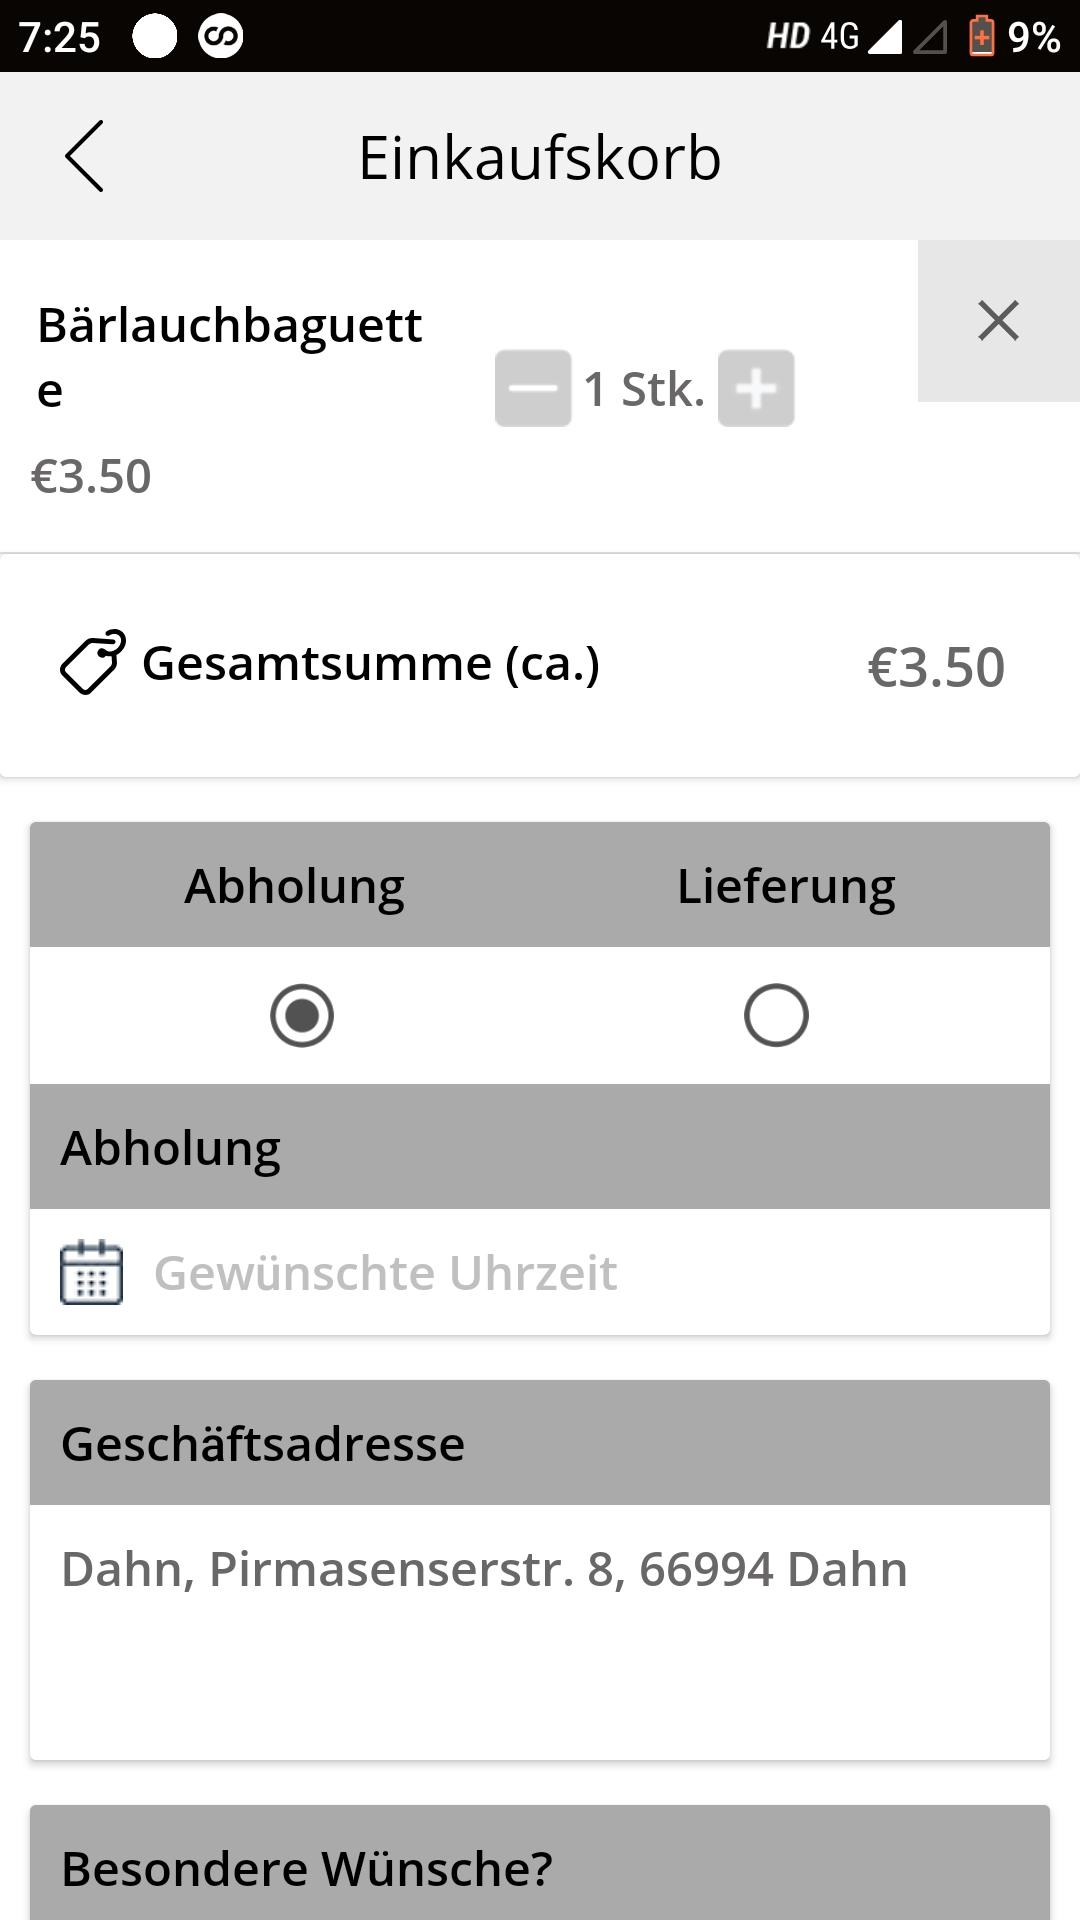Viewport: 1080px width, 1920px height.
Task: Tap the Lieferung column header
Action: (x=786, y=886)
